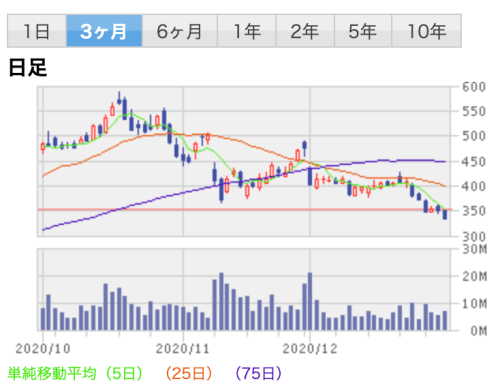Image resolution: width=500 pixels, height=390 pixels.
Task: Click the red horizontal line near 350
Action: click(x=244, y=209)
